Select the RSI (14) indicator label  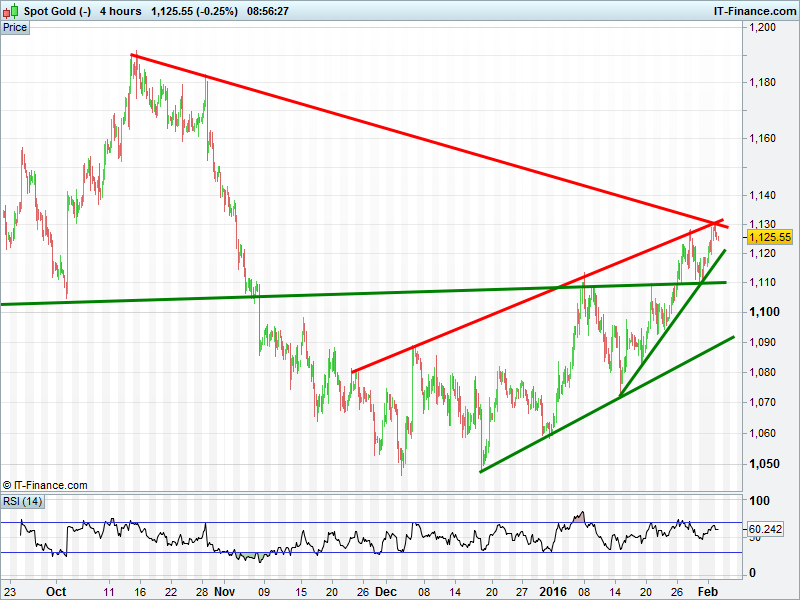point(23,501)
